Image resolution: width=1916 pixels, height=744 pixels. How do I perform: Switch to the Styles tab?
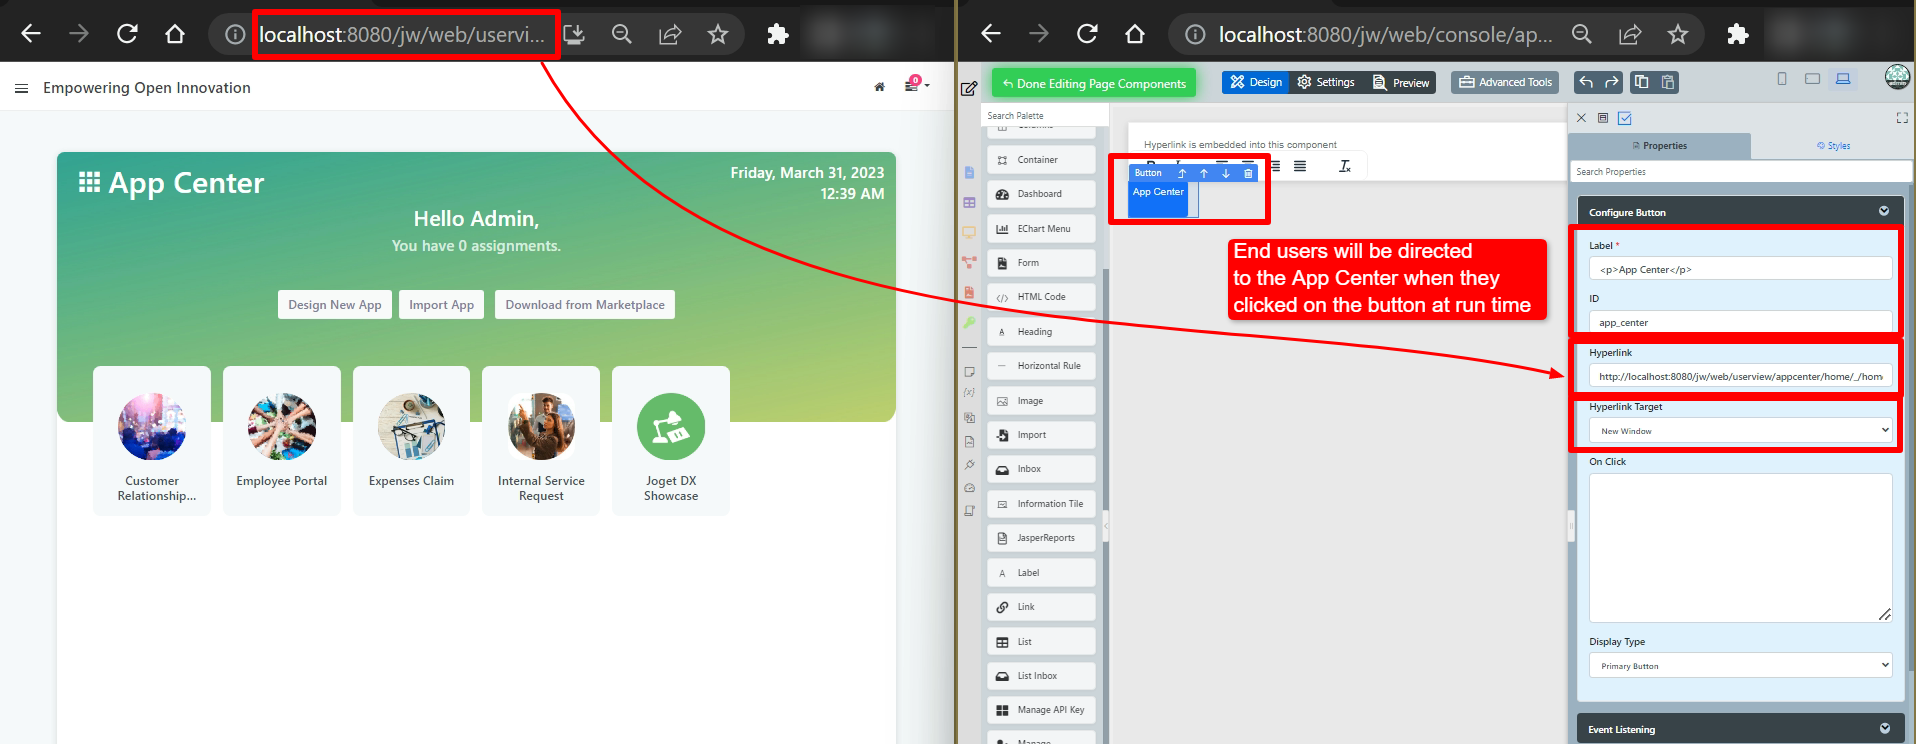1833,146
